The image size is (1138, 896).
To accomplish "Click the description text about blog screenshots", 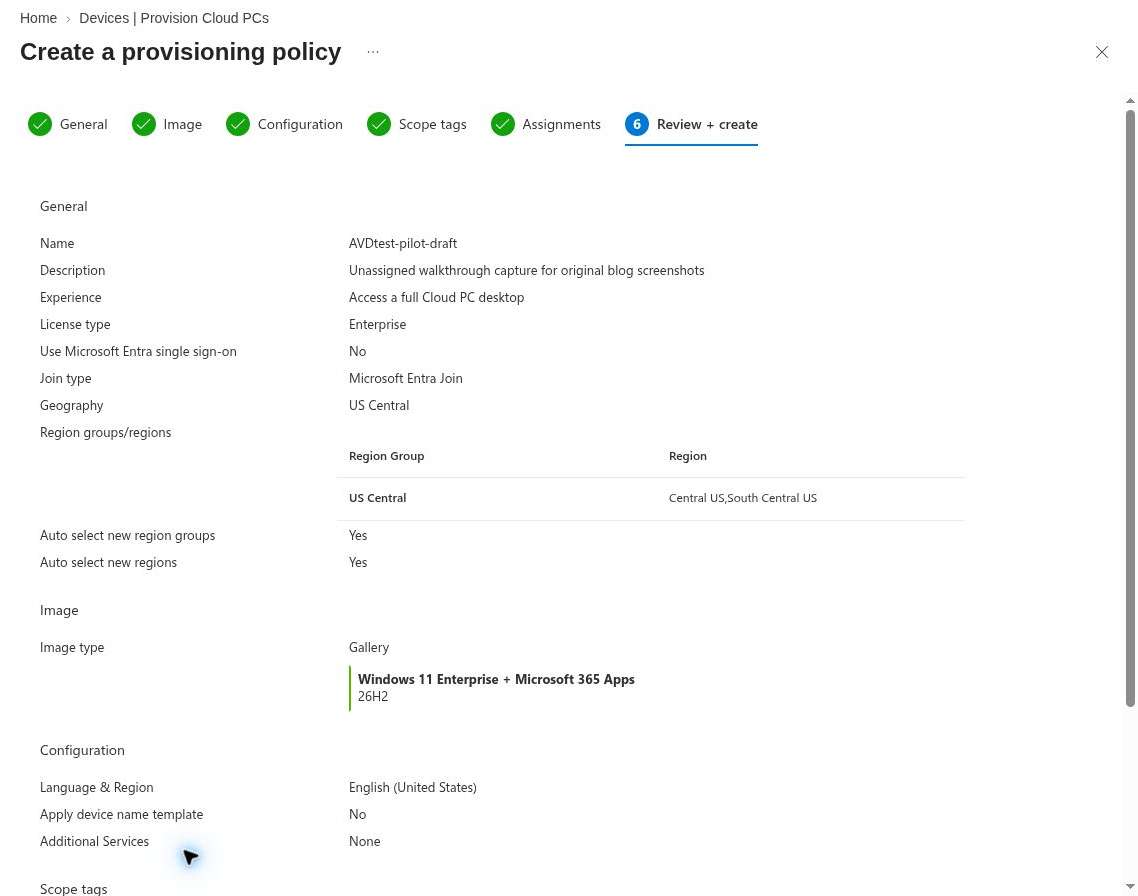I will click(x=526, y=271).
